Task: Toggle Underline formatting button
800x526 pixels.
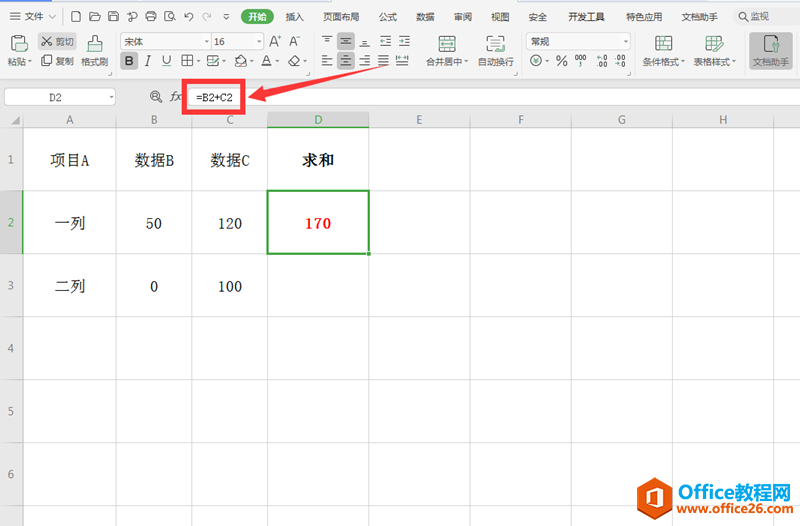Action: [166, 61]
